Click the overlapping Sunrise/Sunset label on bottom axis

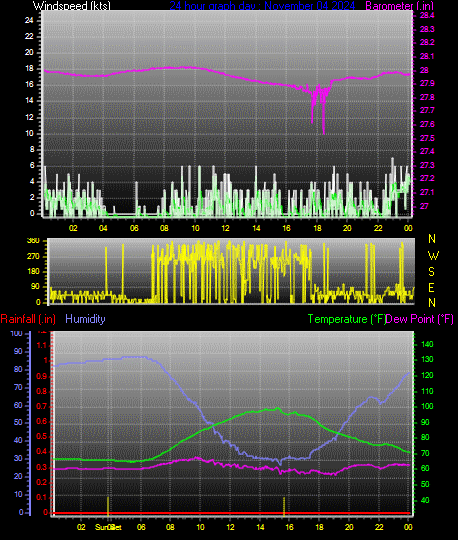click(x=108, y=527)
